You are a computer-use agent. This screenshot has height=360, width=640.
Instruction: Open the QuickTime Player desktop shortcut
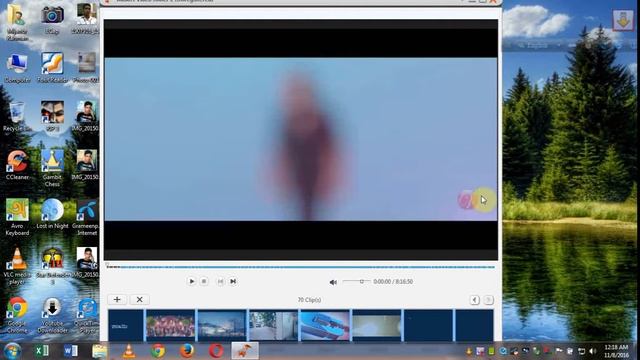(x=87, y=315)
